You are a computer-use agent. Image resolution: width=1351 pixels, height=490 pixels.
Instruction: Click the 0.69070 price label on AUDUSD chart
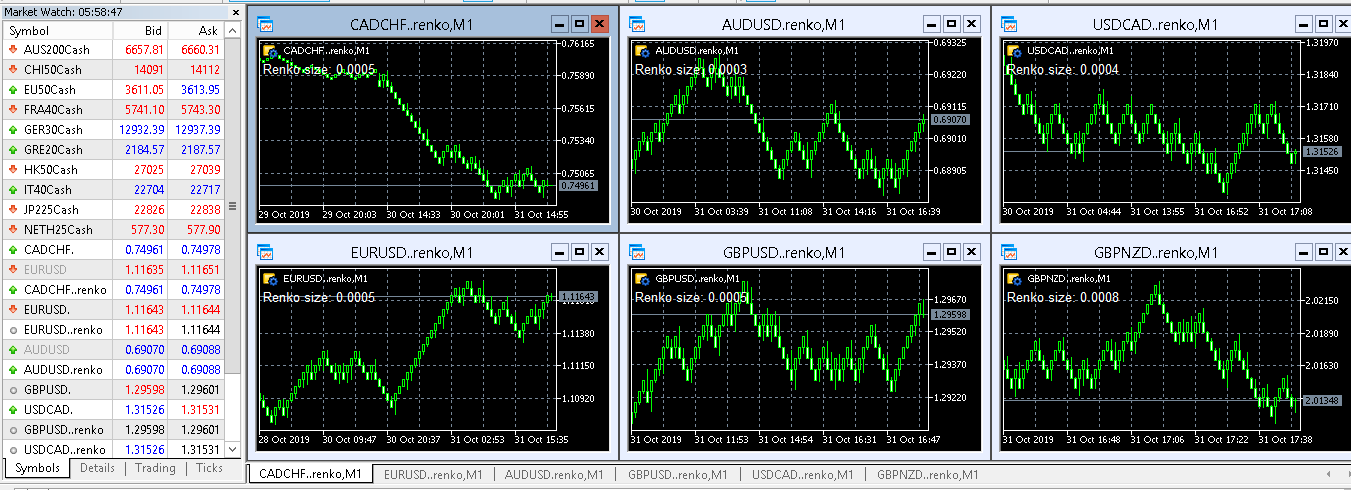[949, 119]
